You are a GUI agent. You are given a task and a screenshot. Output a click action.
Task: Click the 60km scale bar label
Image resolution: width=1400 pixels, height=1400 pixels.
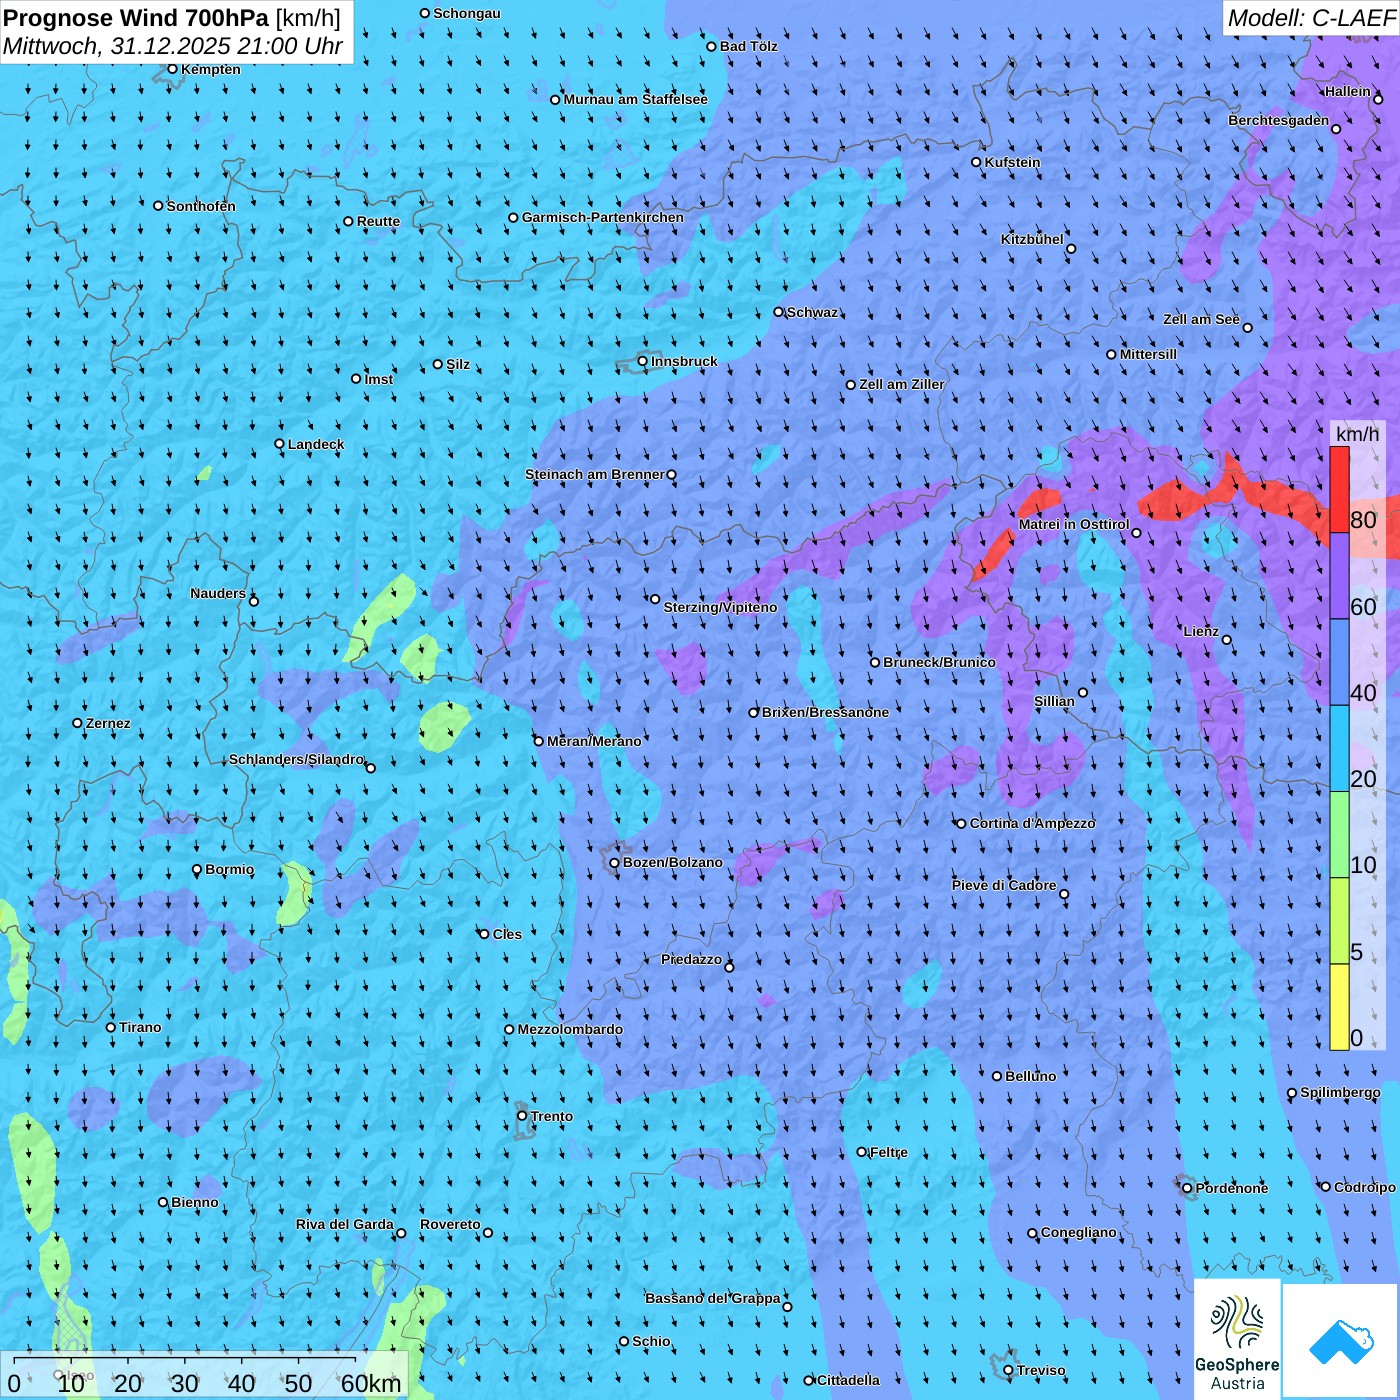click(371, 1383)
